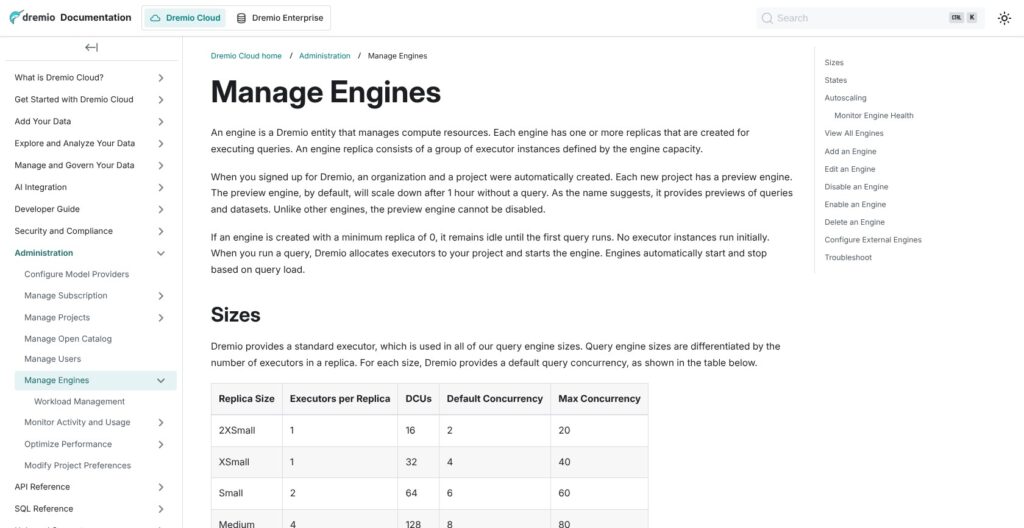The width and height of the screenshot is (1024, 528).
Task: Jump to Enable an Engine section
Action: click(855, 205)
